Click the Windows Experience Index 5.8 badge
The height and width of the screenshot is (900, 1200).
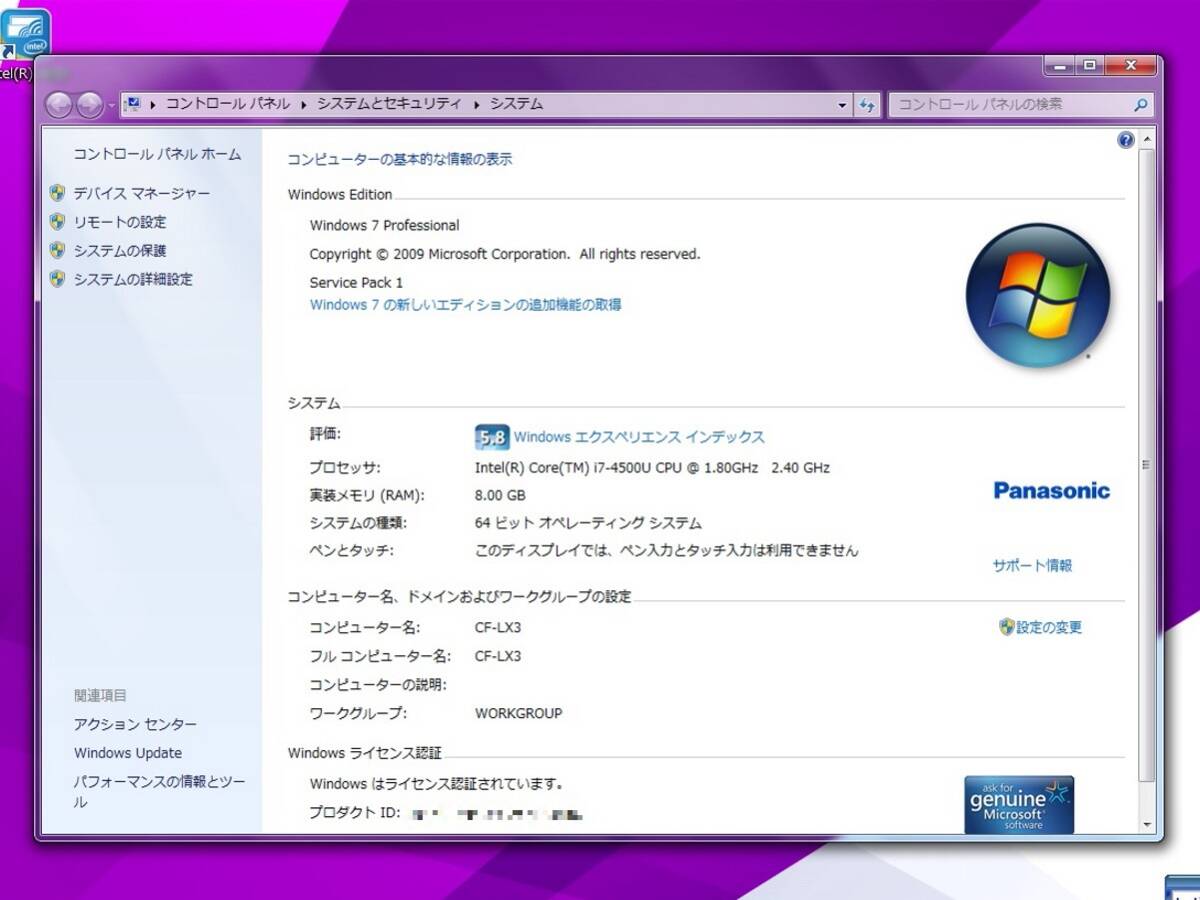point(491,437)
